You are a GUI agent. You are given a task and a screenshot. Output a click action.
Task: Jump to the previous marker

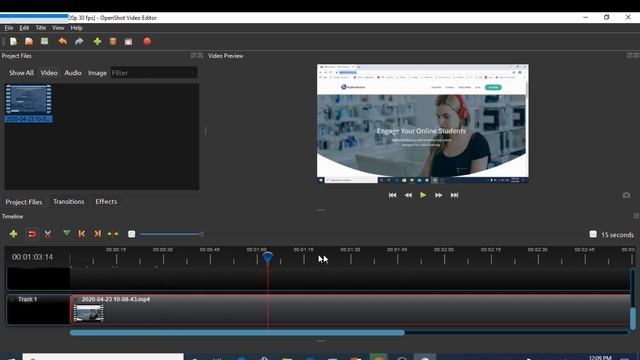tap(82, 234)
